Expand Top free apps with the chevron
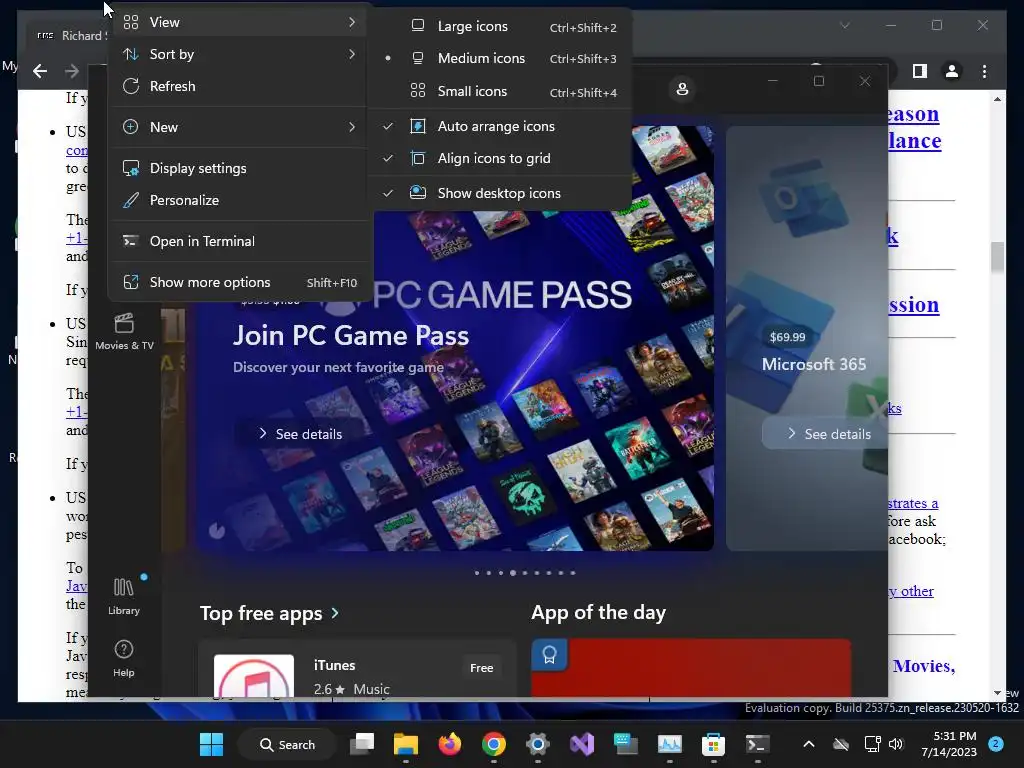Viewport: 1024px width, 768px height. (x=335, y=613)
